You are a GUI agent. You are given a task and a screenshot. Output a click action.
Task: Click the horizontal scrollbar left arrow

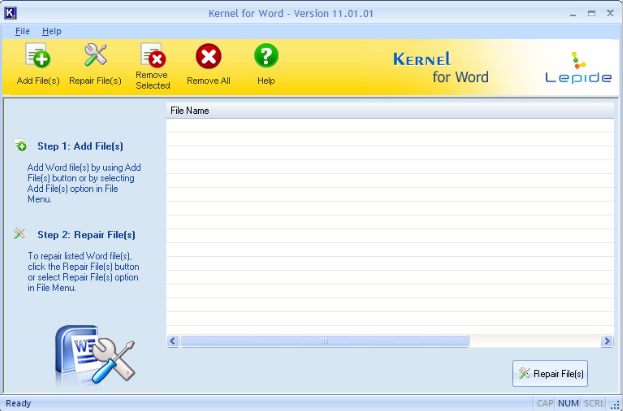point(173,341)
